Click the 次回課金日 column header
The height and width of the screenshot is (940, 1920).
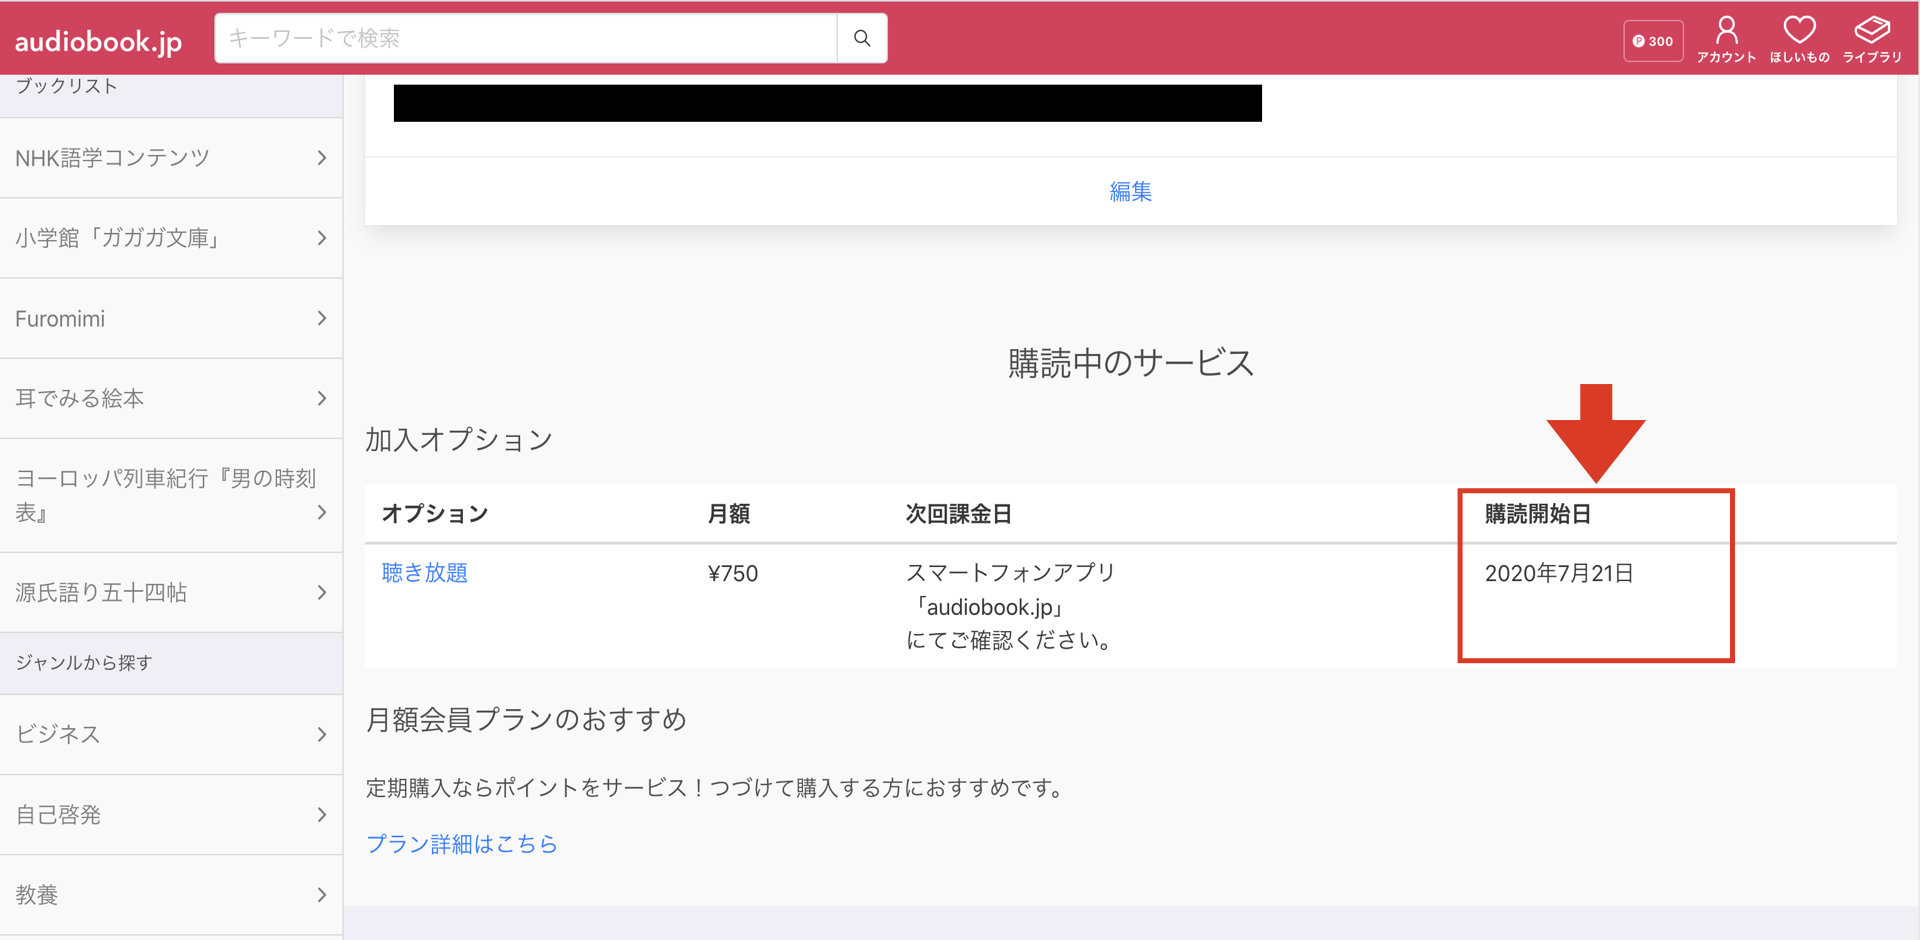click(959, 514)
